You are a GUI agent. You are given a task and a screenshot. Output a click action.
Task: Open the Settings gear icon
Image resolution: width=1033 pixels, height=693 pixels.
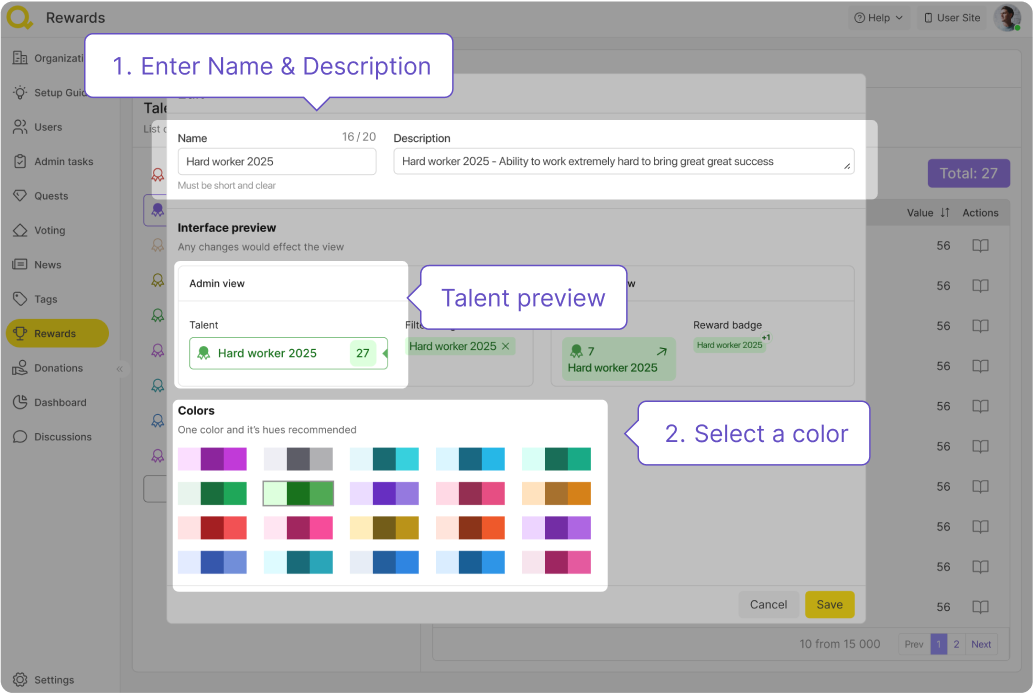click(20, 680)
